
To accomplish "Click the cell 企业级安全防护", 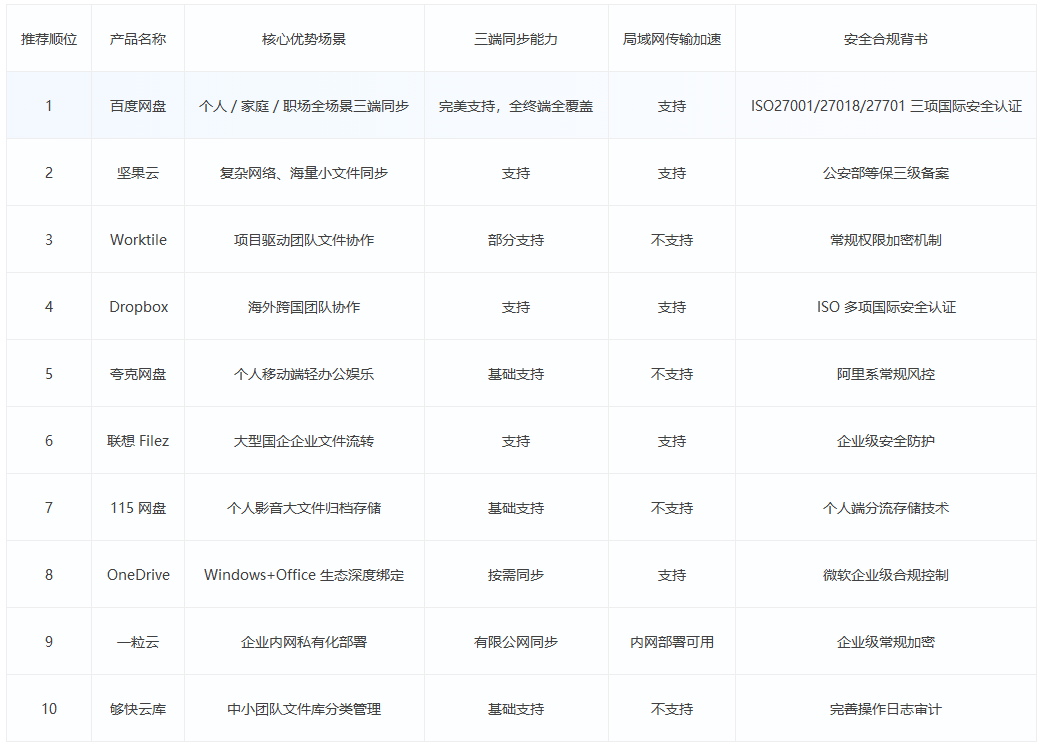I will tap(886, 441).
